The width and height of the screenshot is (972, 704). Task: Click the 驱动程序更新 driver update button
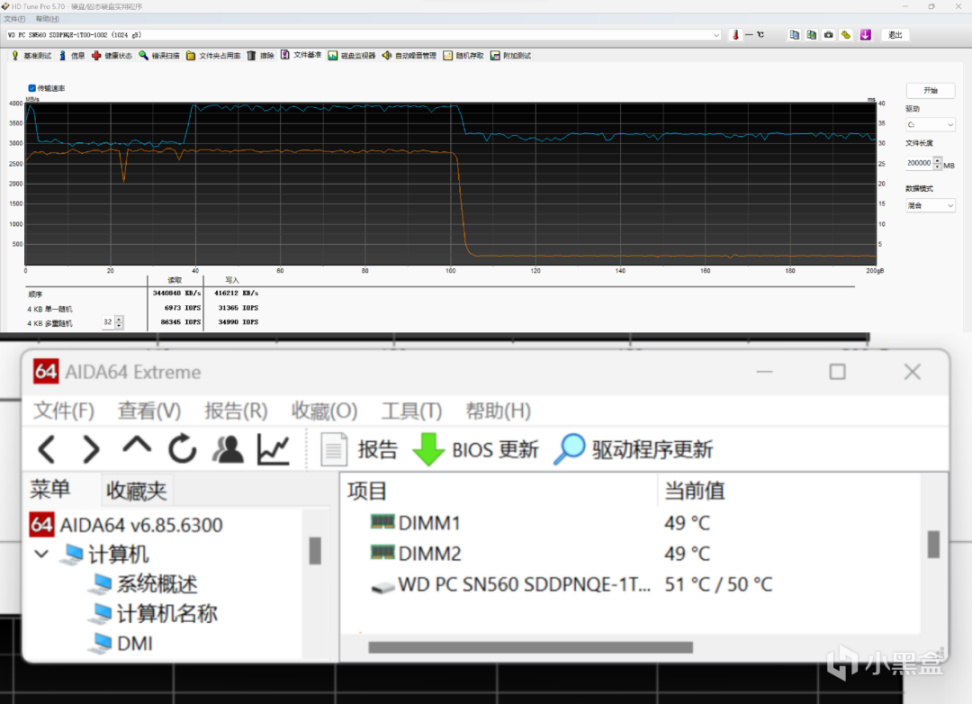(x=634, y=449)
